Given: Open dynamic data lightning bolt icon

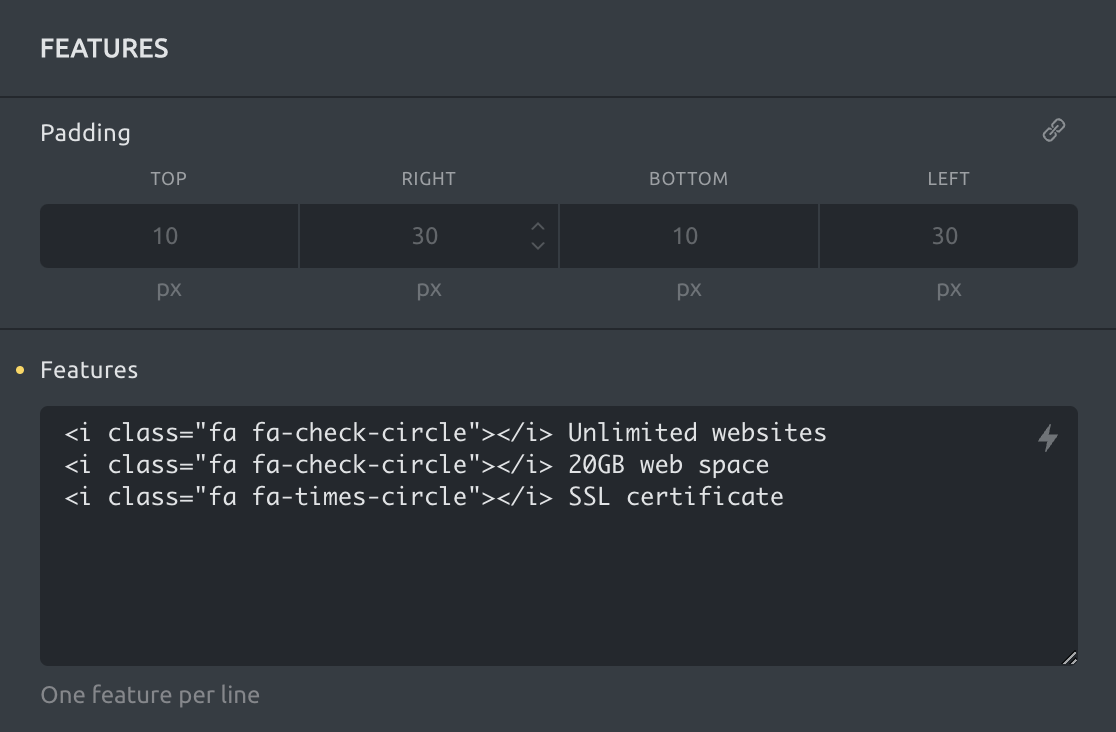Looking at the screenshot, I should pos(1047,438).
